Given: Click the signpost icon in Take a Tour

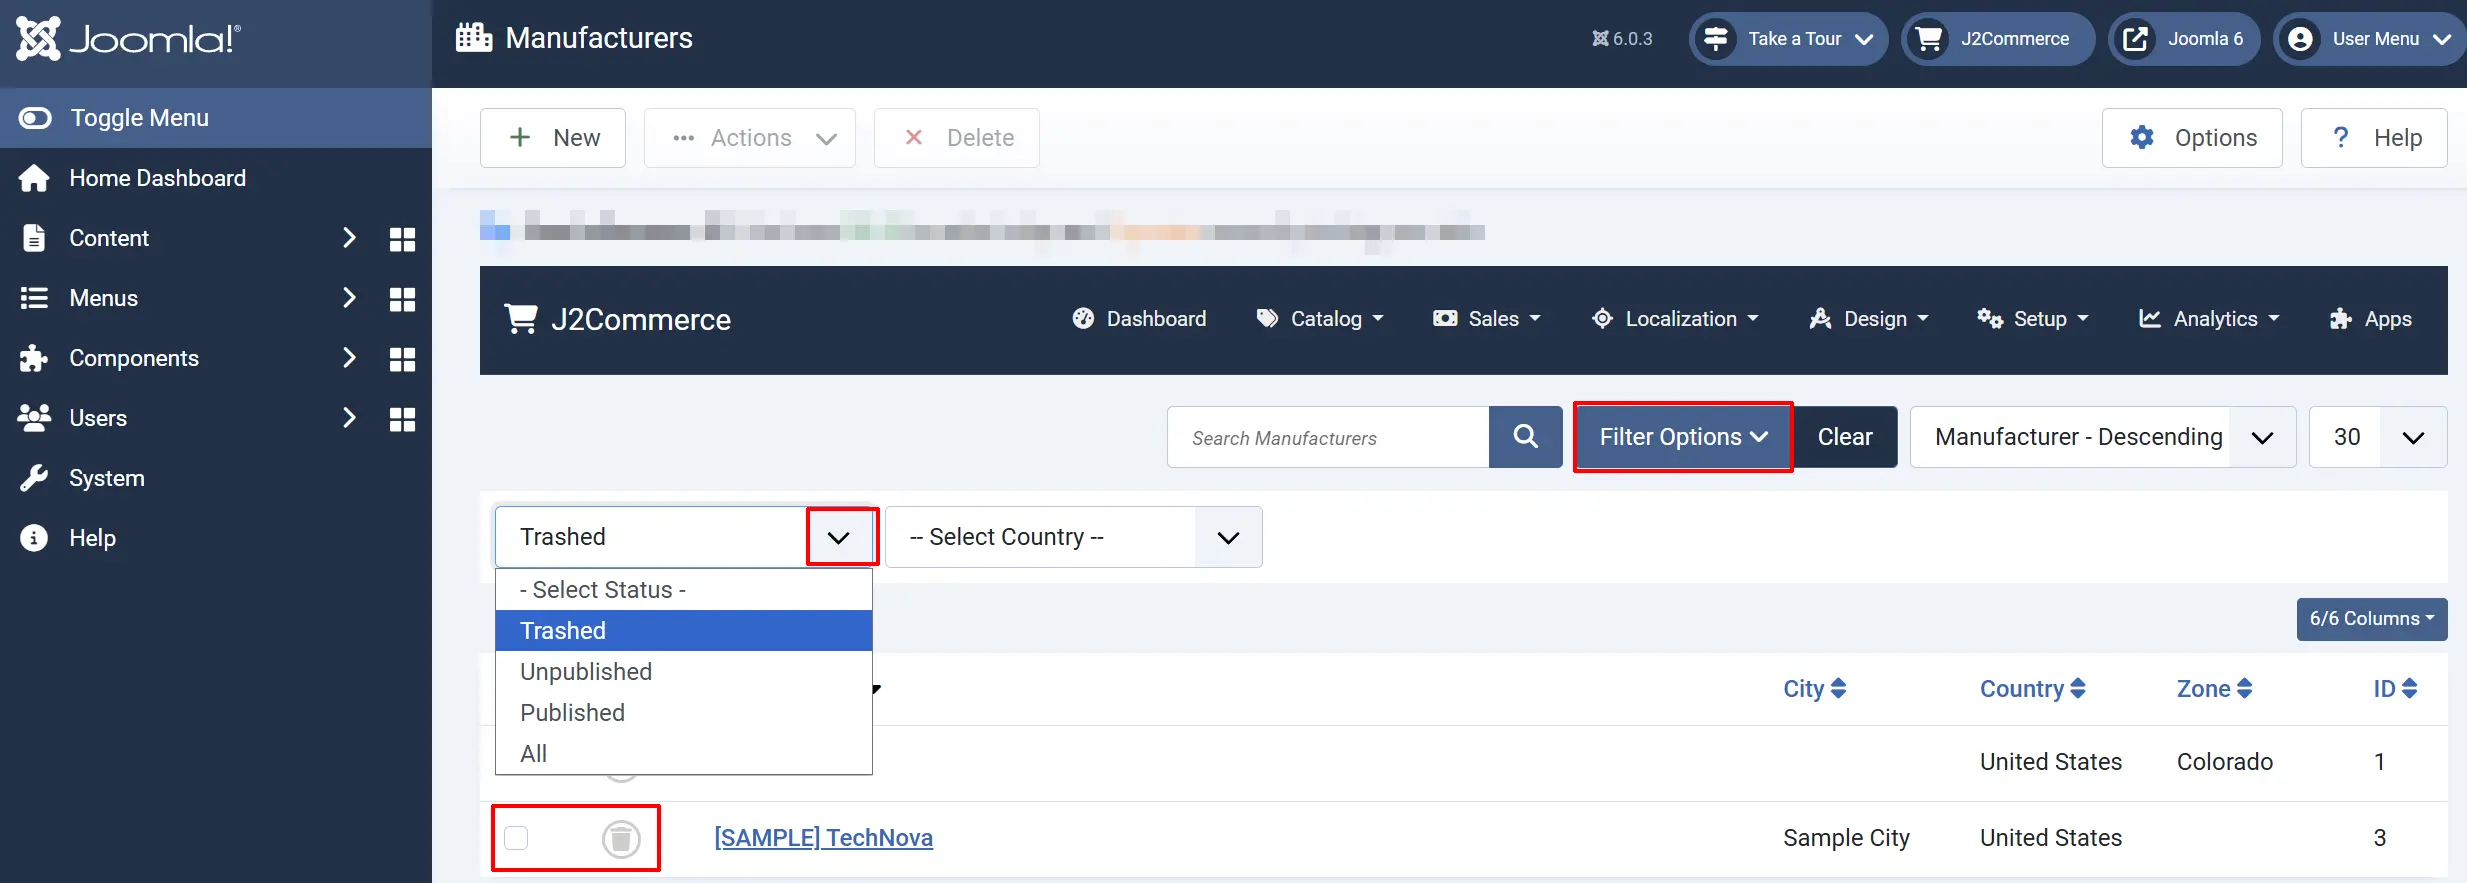Looking at the screenshot, I should point(1716,39).
